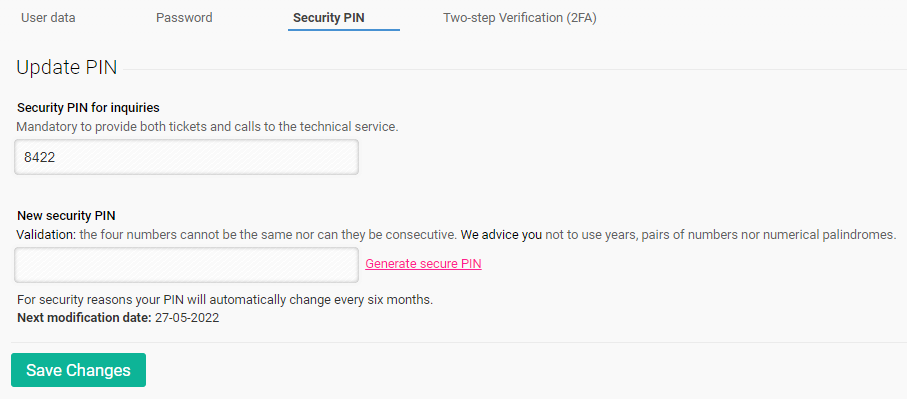Click the Update PIN section heading
907x399 pixels.
pos(67,68)
